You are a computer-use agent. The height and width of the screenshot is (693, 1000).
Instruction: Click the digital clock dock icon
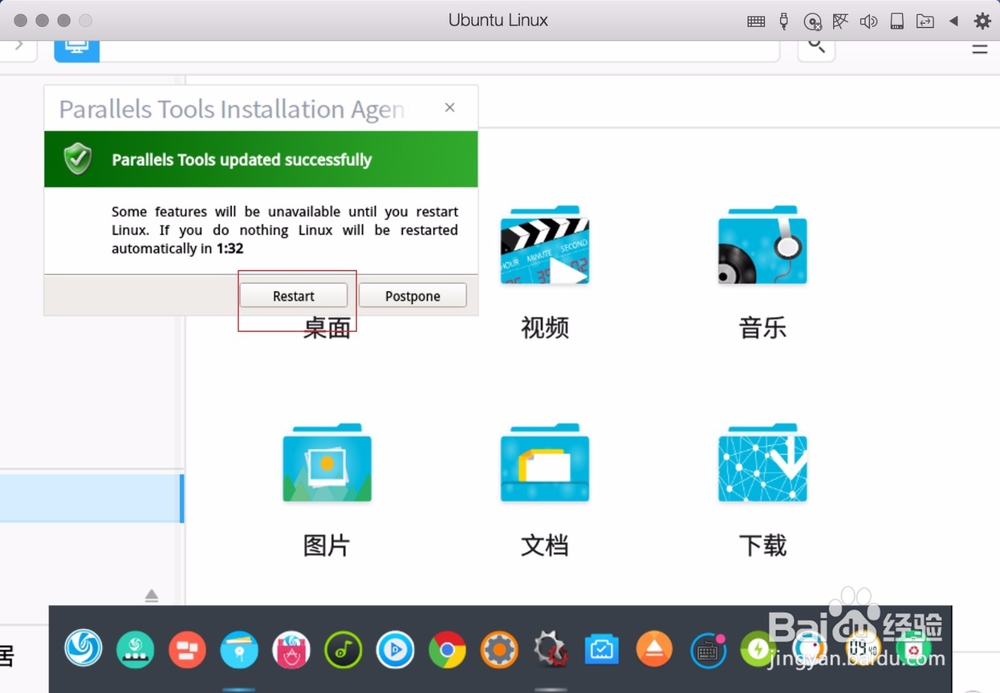862,650
